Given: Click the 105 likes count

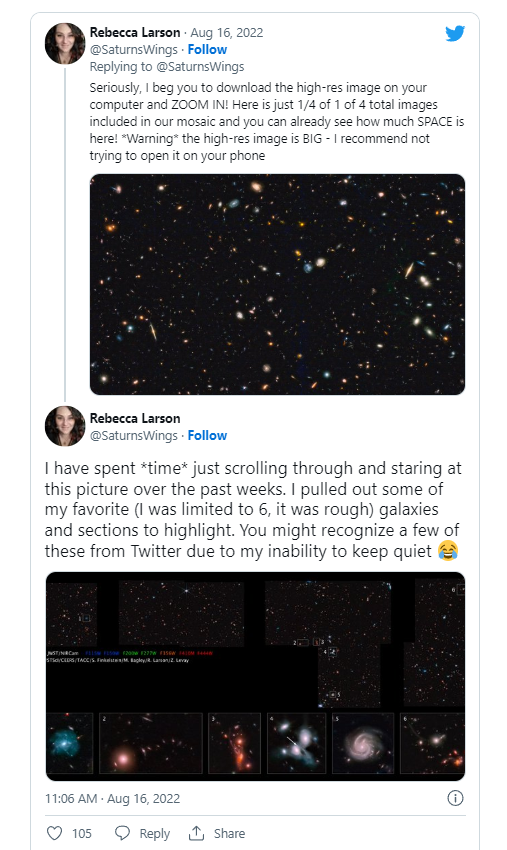Looking at the screenshot, I should click(82, 833).
